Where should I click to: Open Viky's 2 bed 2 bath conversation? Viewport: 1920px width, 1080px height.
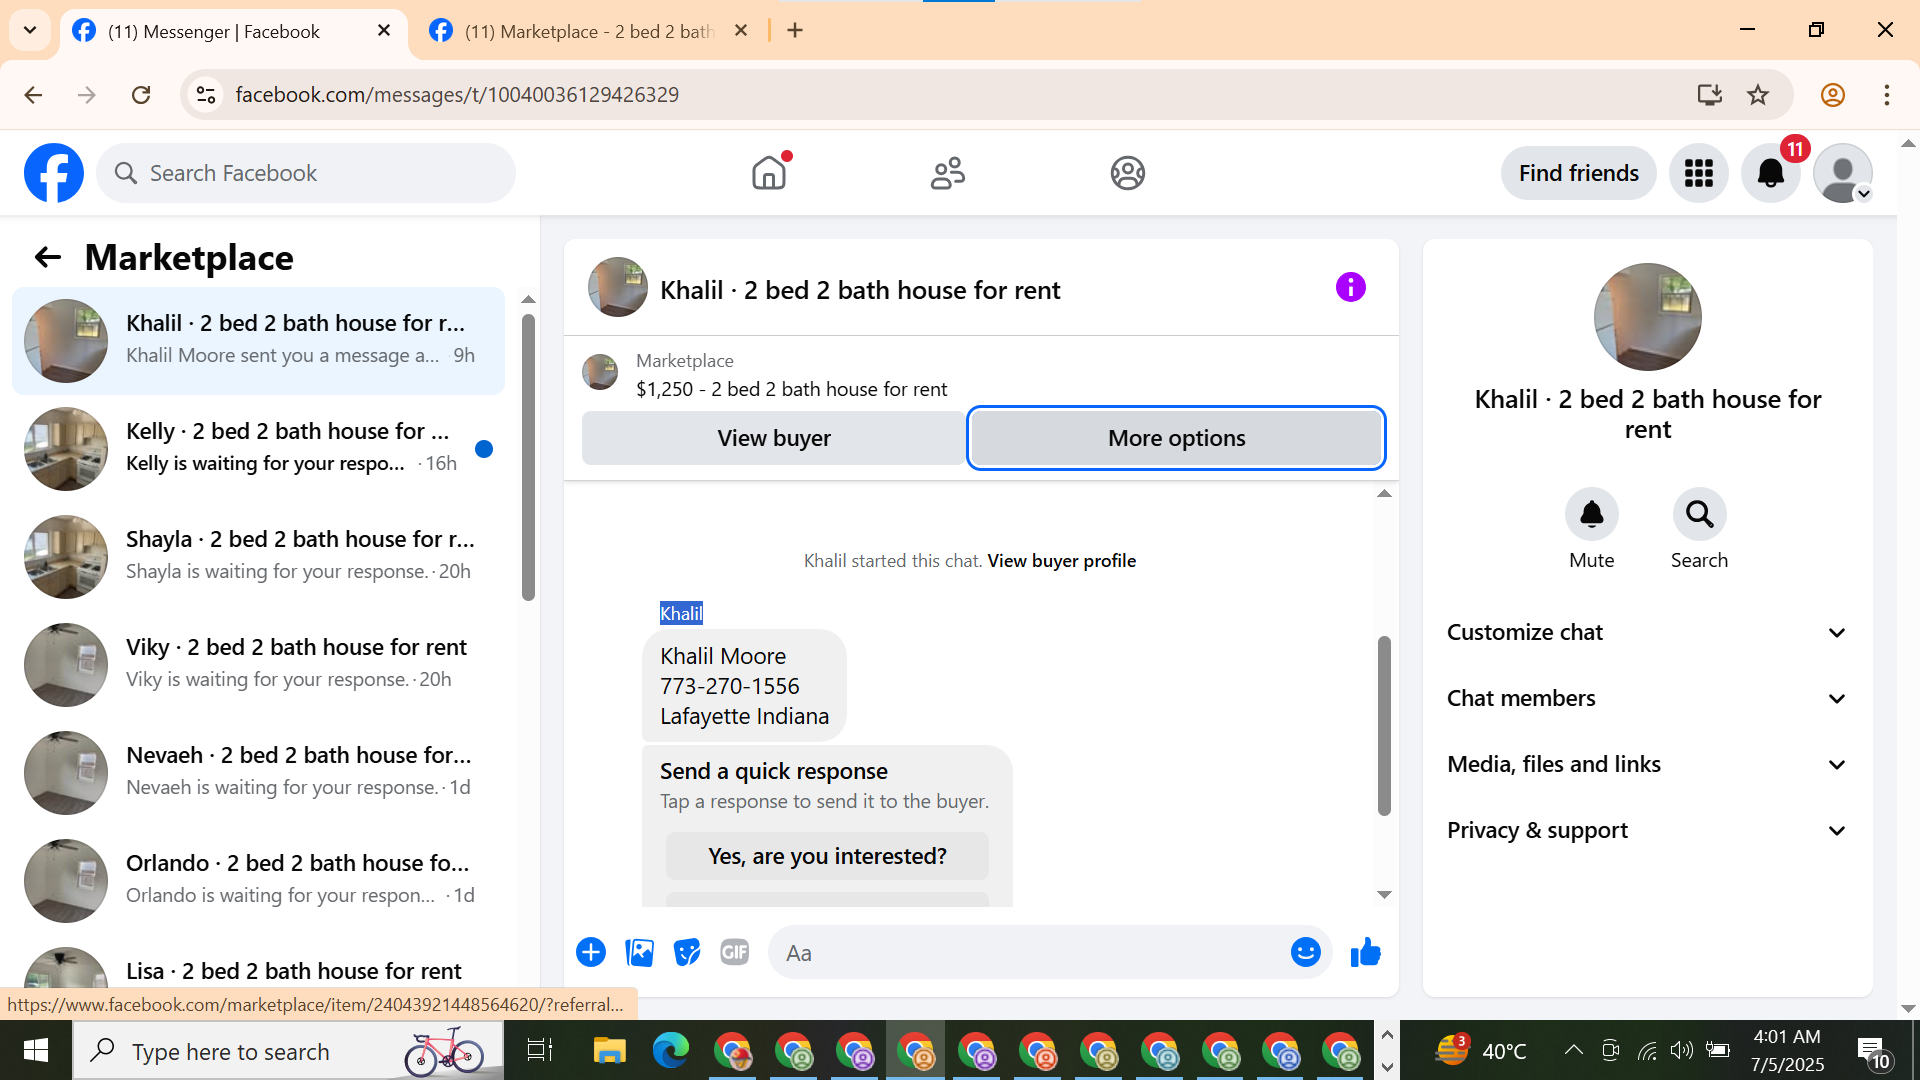pos(258,664)
